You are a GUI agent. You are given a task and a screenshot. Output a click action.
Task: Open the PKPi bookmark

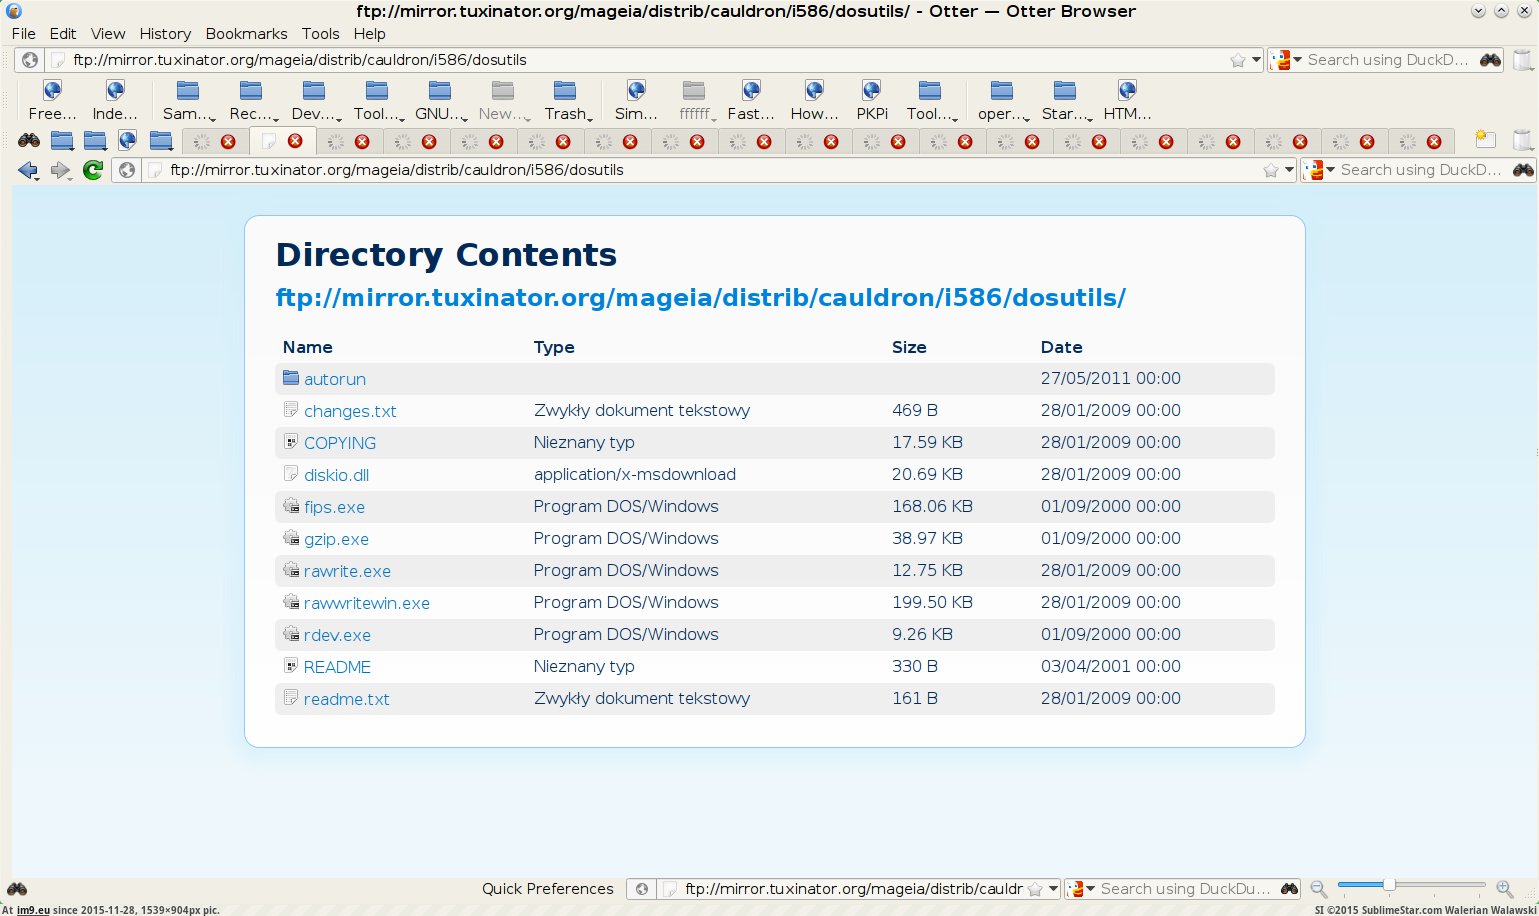pos(872,101)
